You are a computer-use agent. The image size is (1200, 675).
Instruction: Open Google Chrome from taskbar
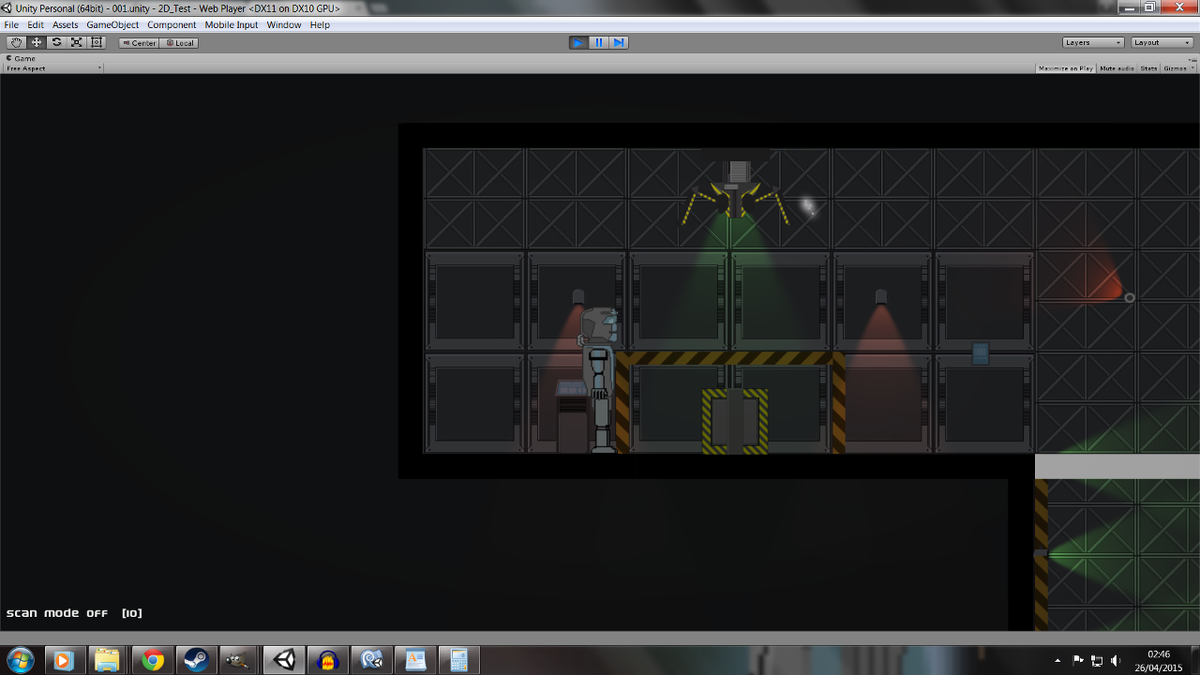152,660
